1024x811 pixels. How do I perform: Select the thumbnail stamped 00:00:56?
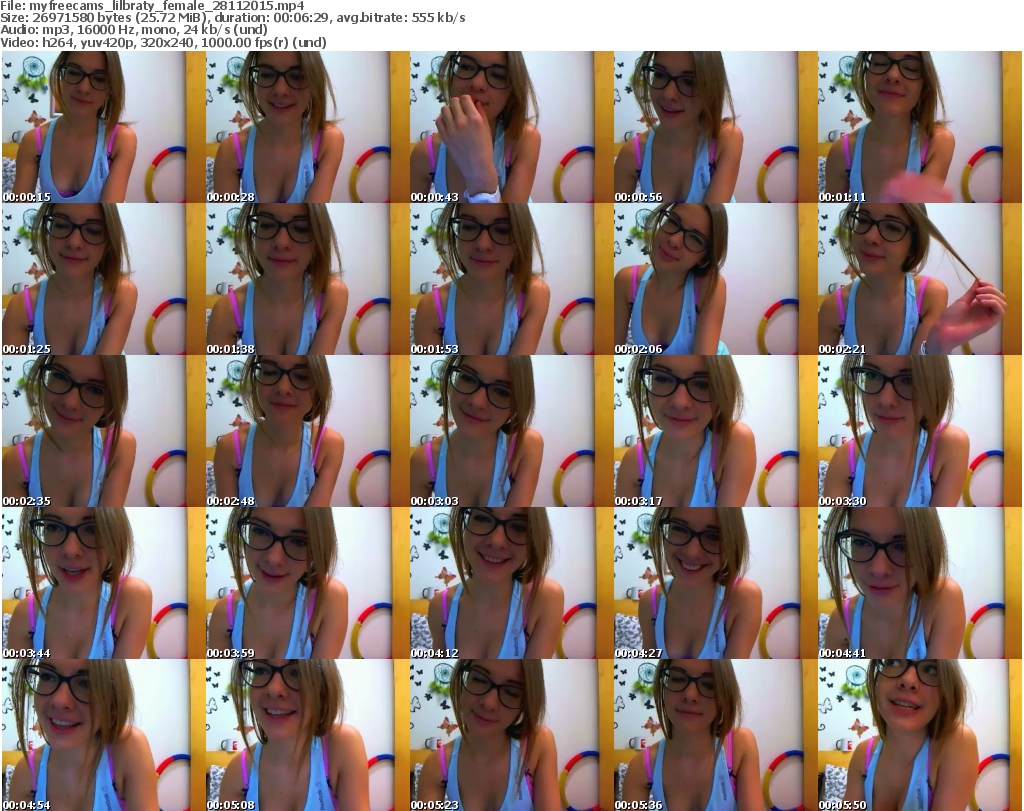click(716, 127)
